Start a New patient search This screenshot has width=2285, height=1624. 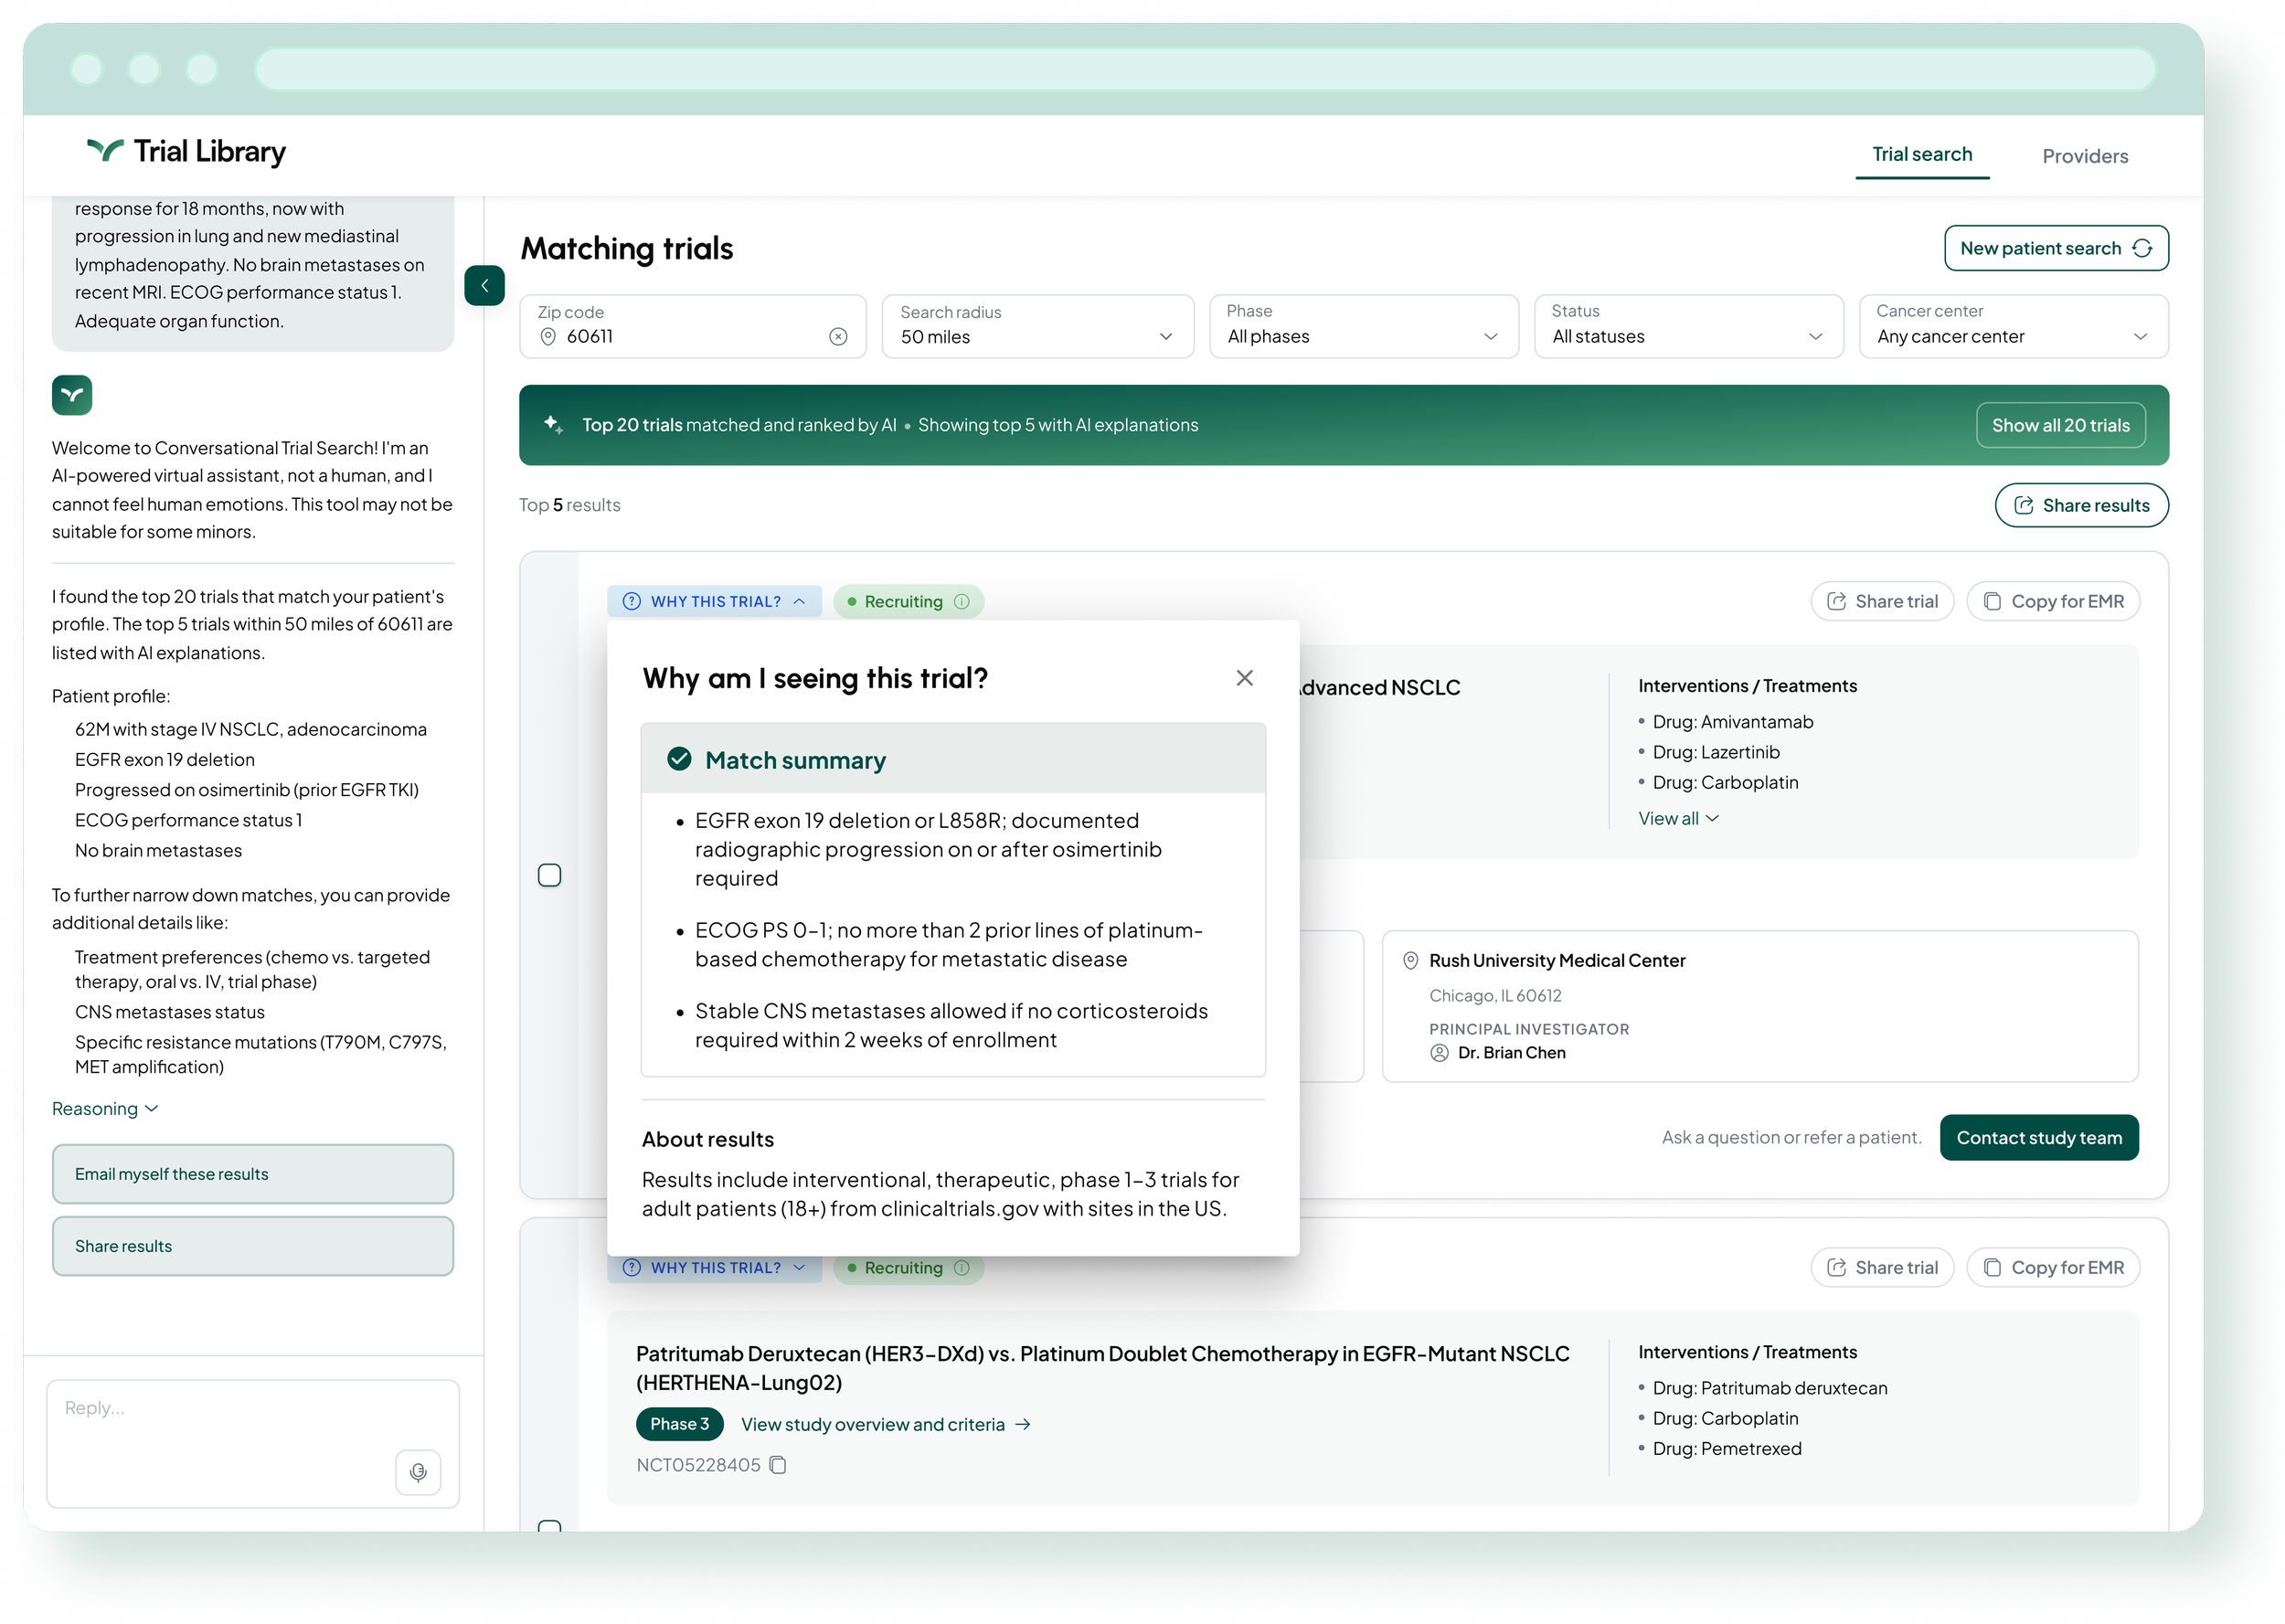[2055, 248]
